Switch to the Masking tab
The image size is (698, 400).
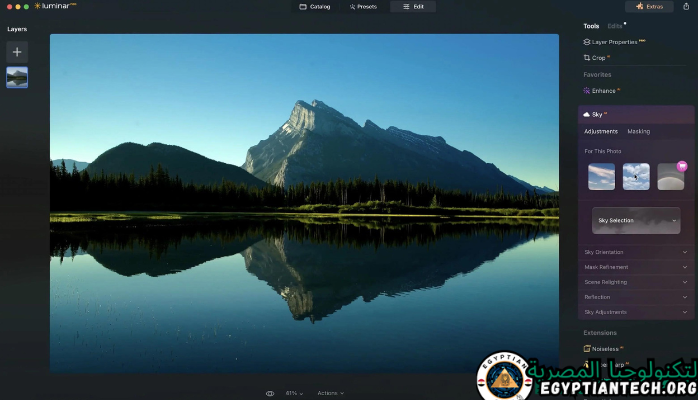click(x=638, y=131)
